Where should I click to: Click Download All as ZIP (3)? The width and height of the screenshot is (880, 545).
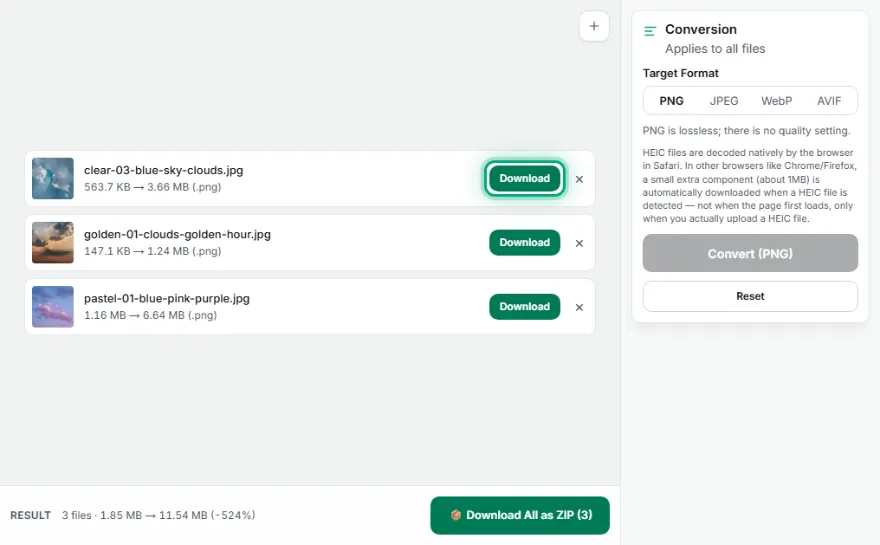520,515
